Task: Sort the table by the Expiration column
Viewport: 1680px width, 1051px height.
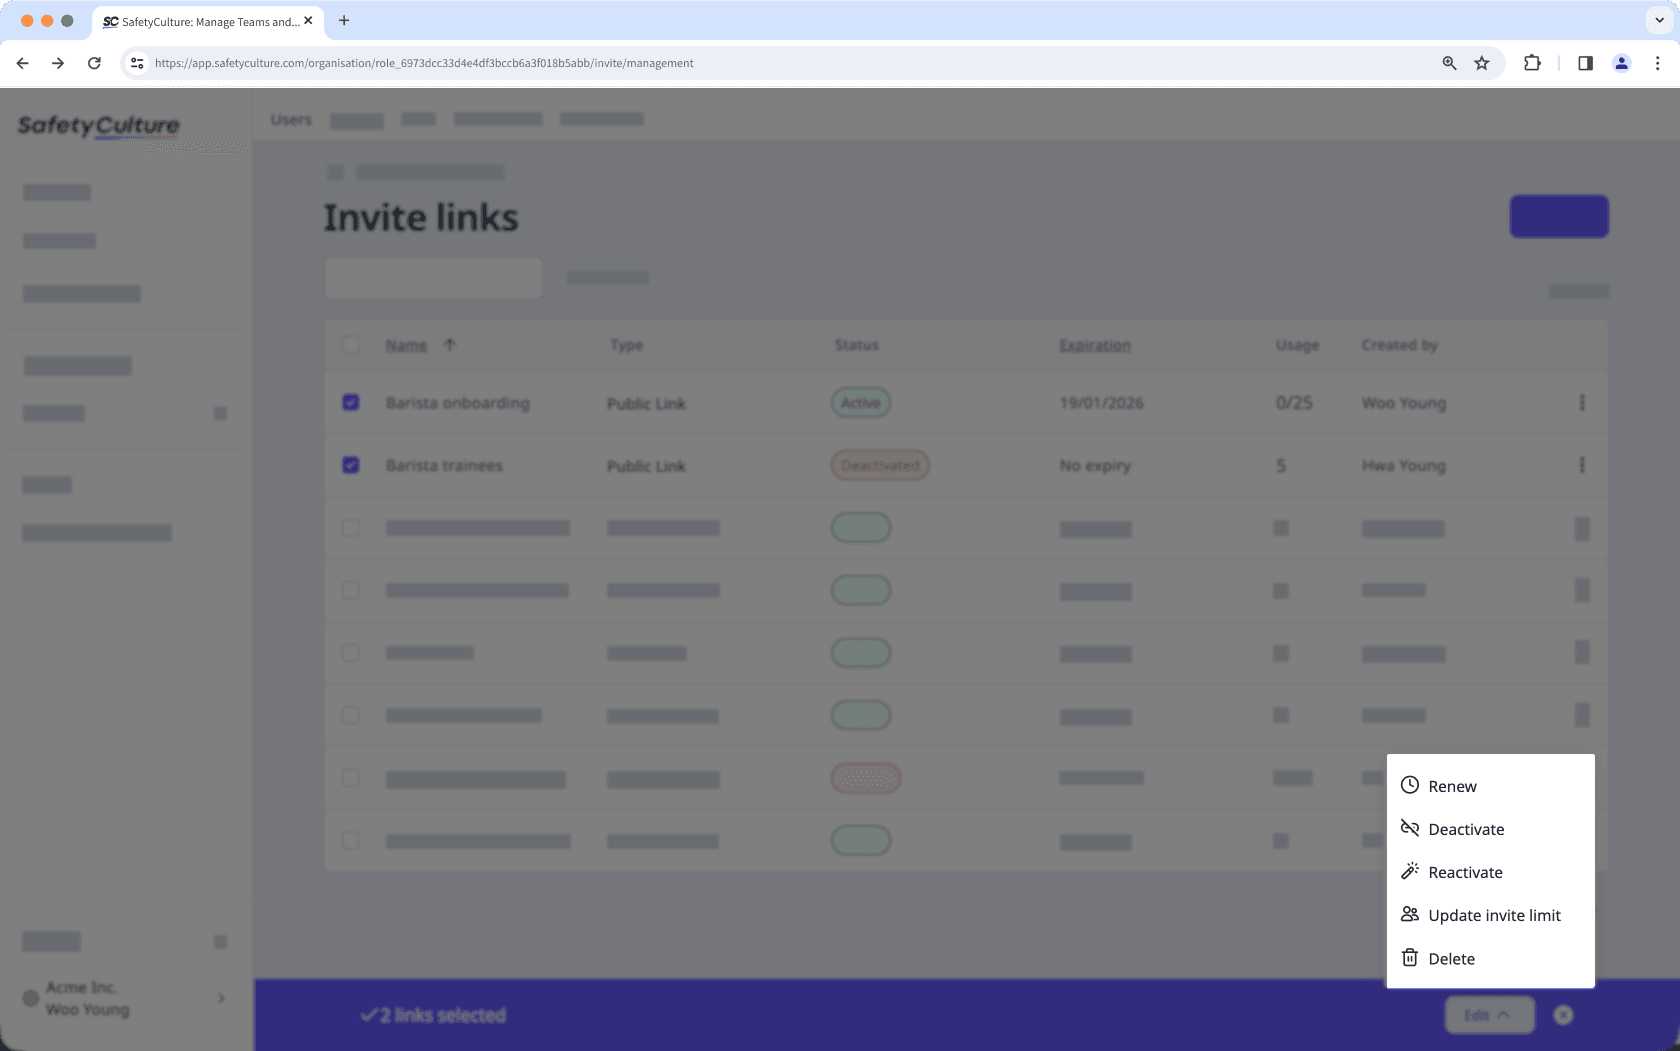Action: click(1094, 344)
